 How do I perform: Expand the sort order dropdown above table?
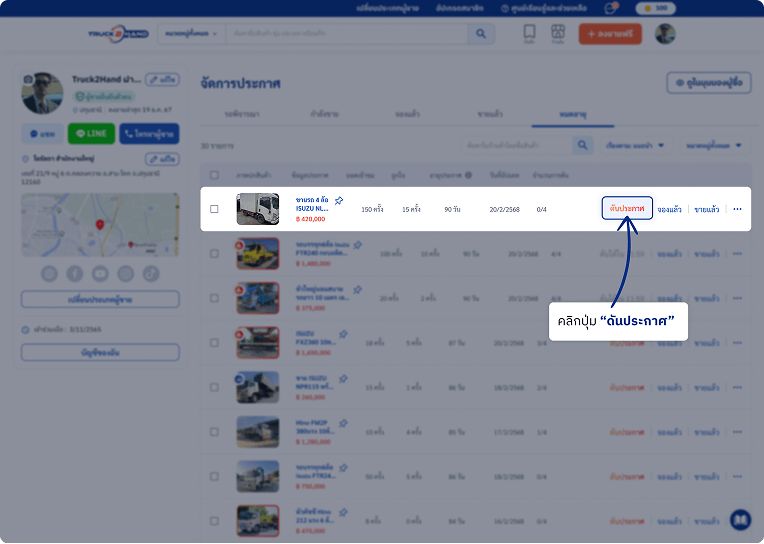pos(635,146)
